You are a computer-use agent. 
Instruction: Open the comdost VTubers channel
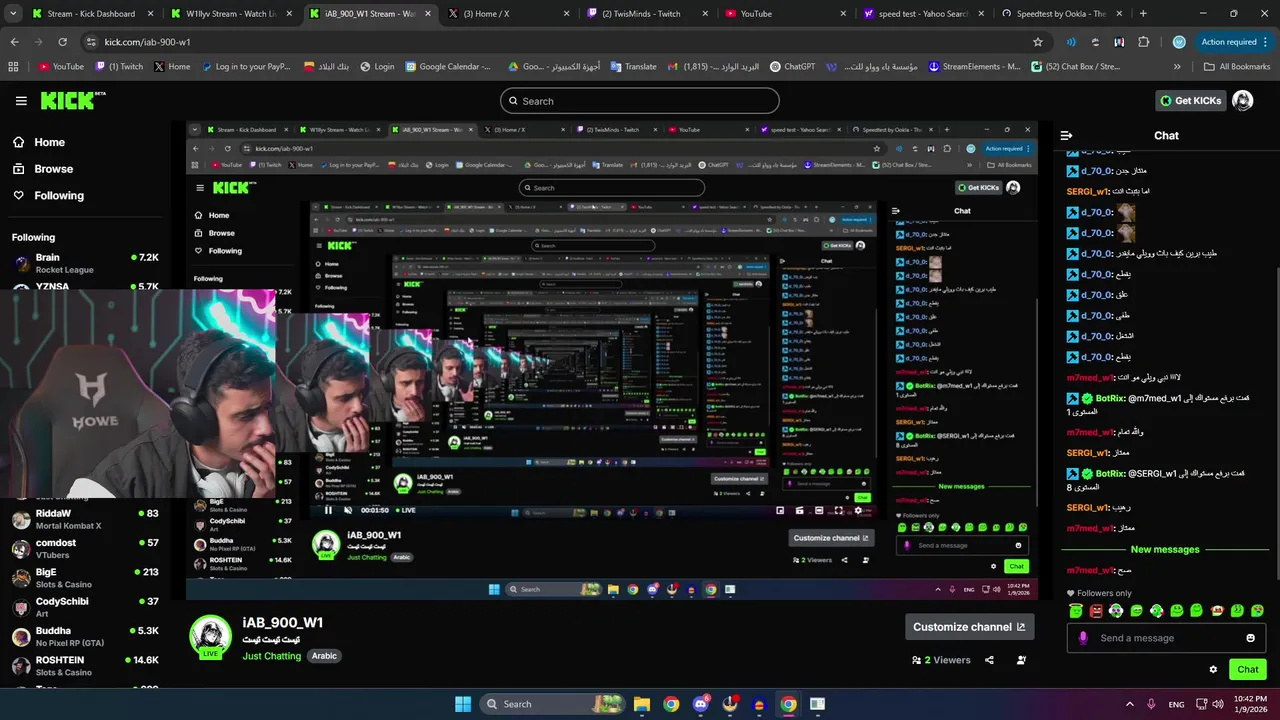tap(84, 549)
